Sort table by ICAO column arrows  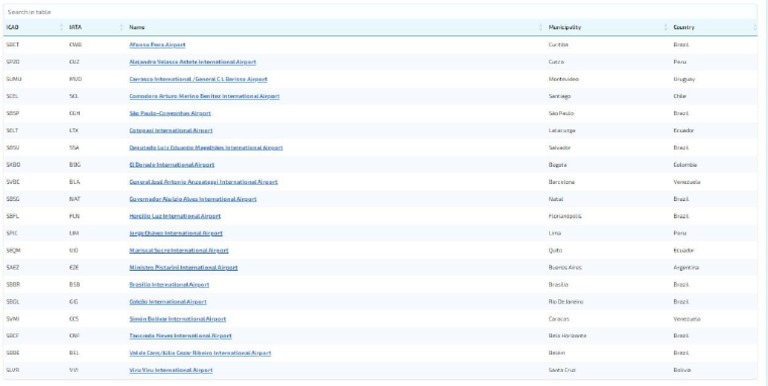click(62, 27)
